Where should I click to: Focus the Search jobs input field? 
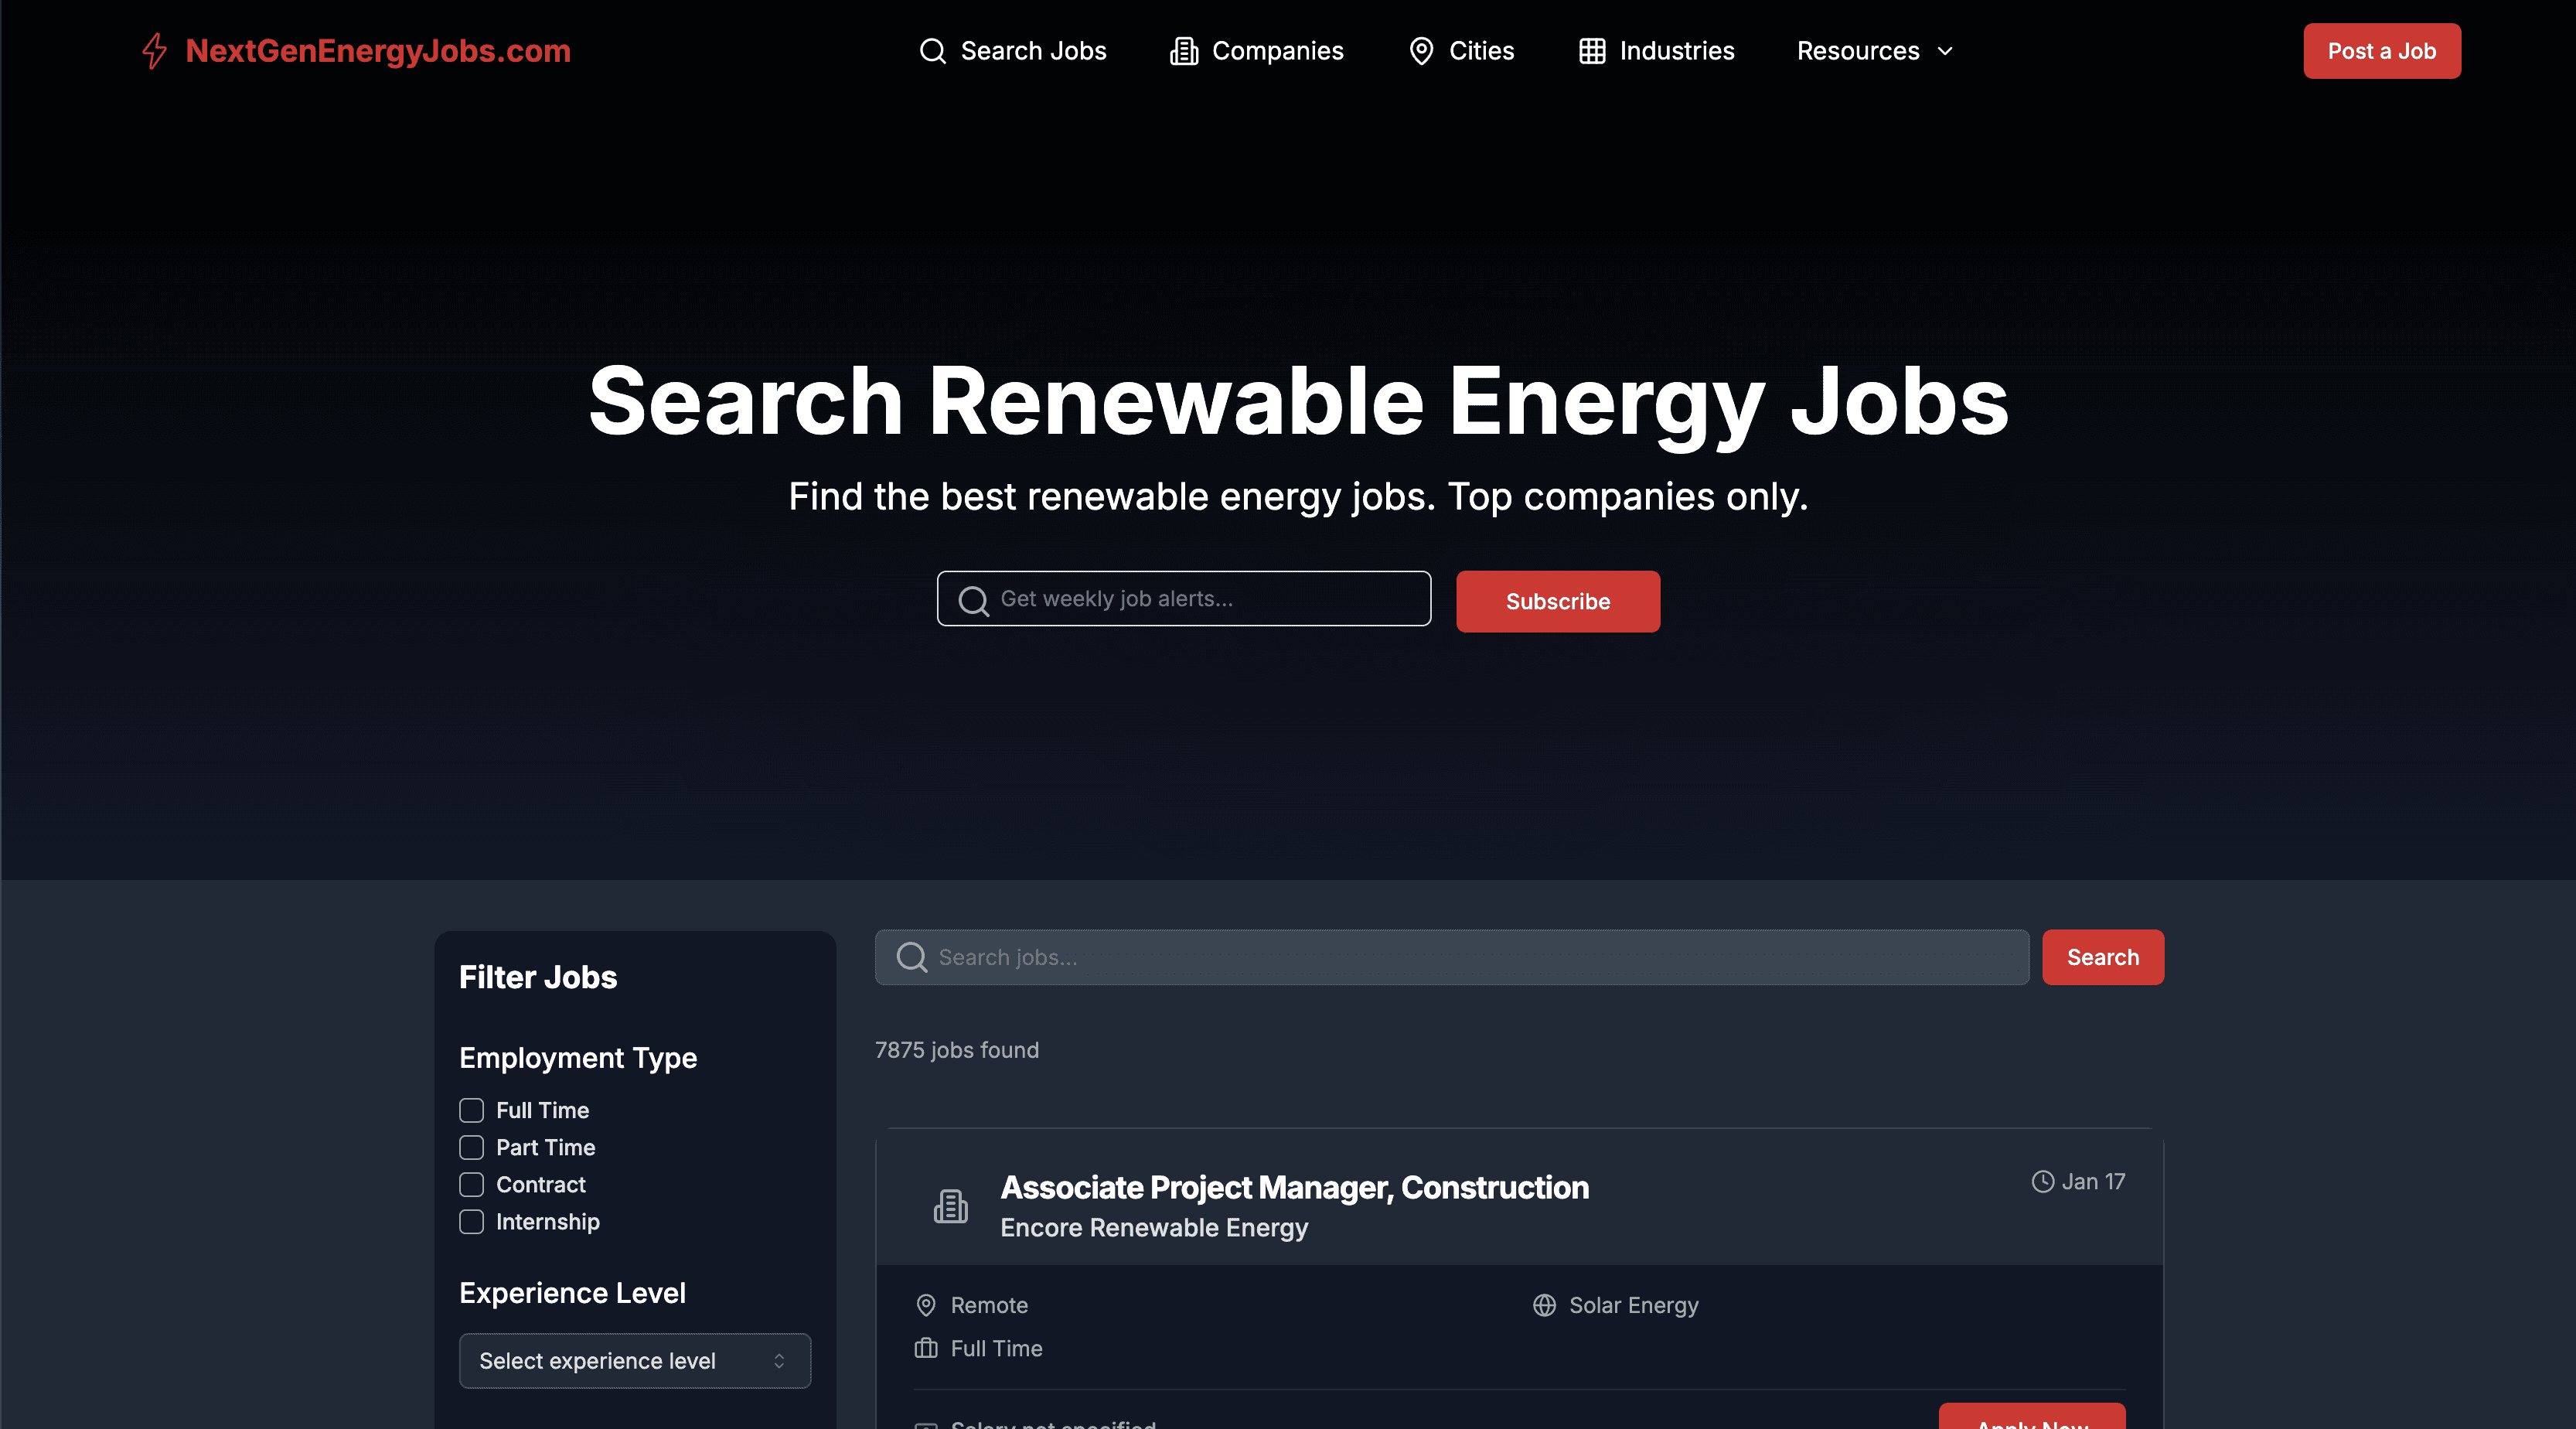click(1452, 957)
